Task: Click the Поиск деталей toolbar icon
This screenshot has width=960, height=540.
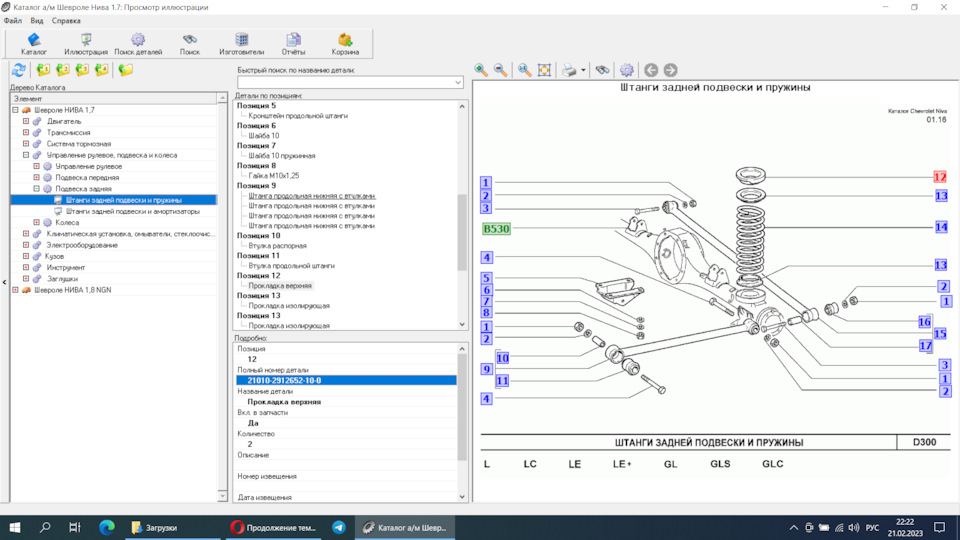Action: pos(138,44)
